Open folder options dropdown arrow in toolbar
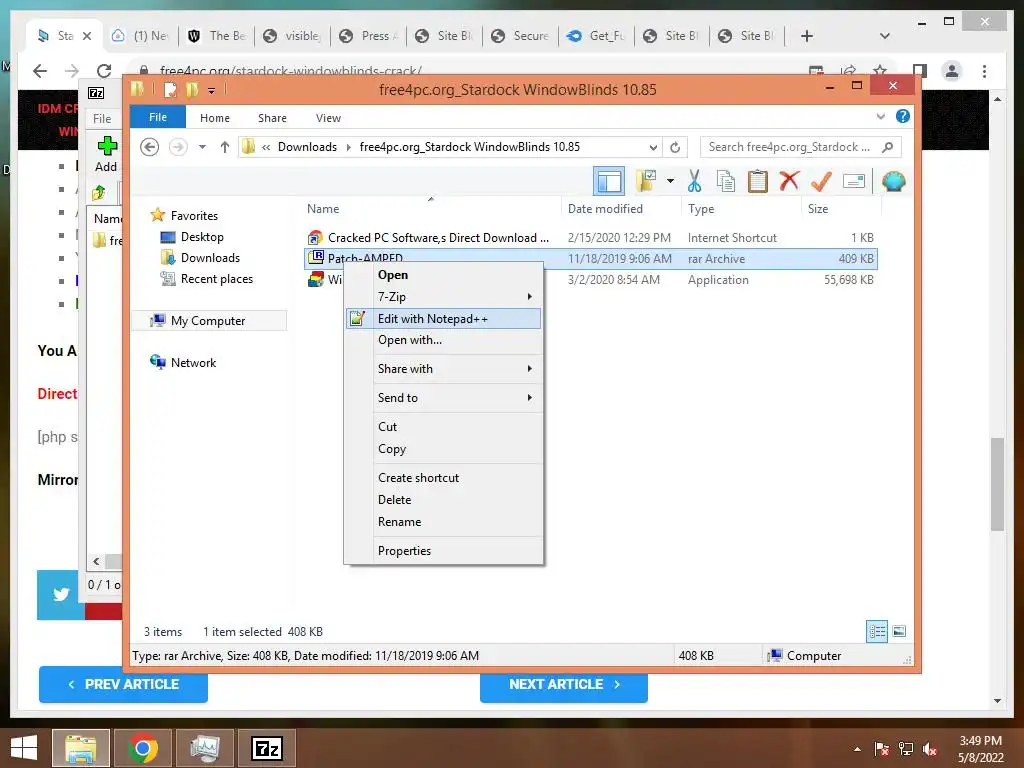The image size is (1024, 768). (670, 181)
